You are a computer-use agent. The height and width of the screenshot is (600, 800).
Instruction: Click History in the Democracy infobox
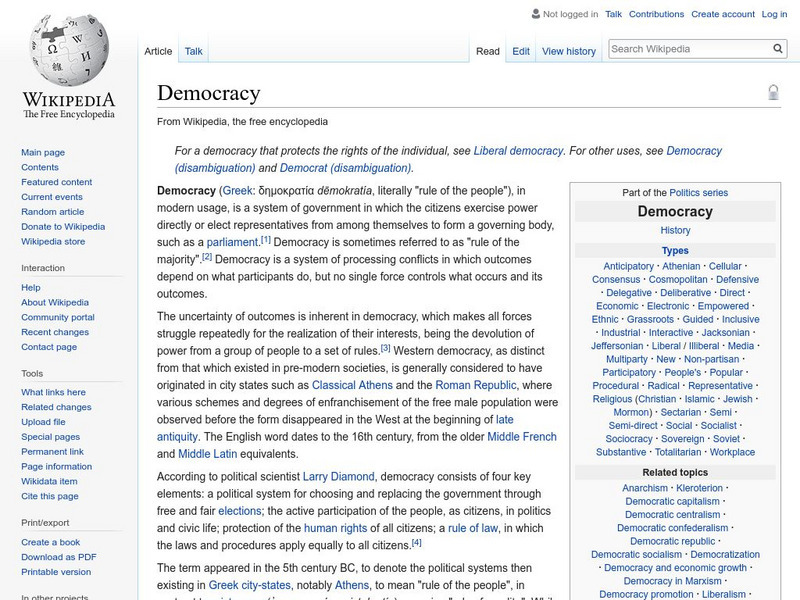pyautogui.click(x=675, y=230)
